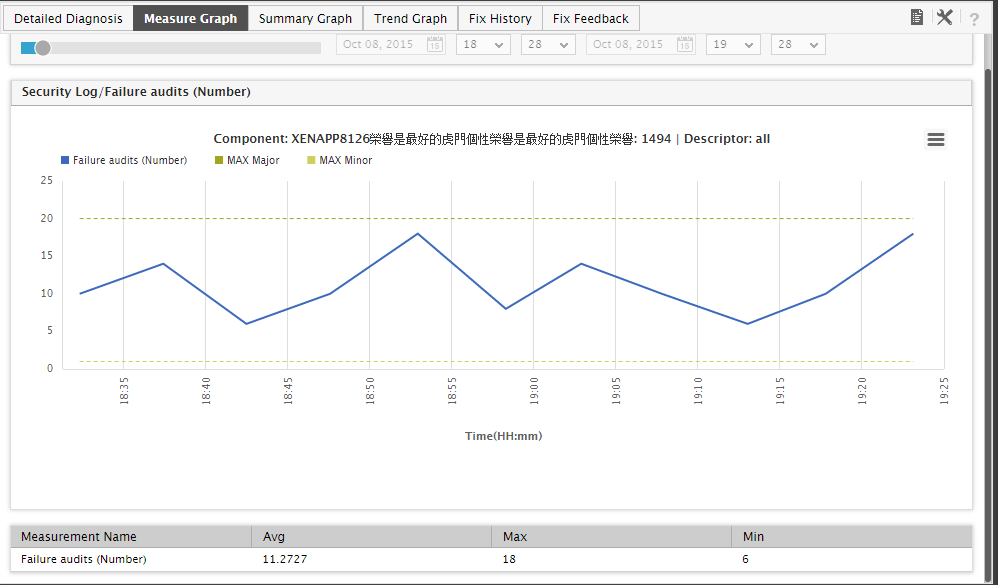Expand the end minute dropdown next to 19
This screenshot has width=998, height=585.
(x=798, y=45)
